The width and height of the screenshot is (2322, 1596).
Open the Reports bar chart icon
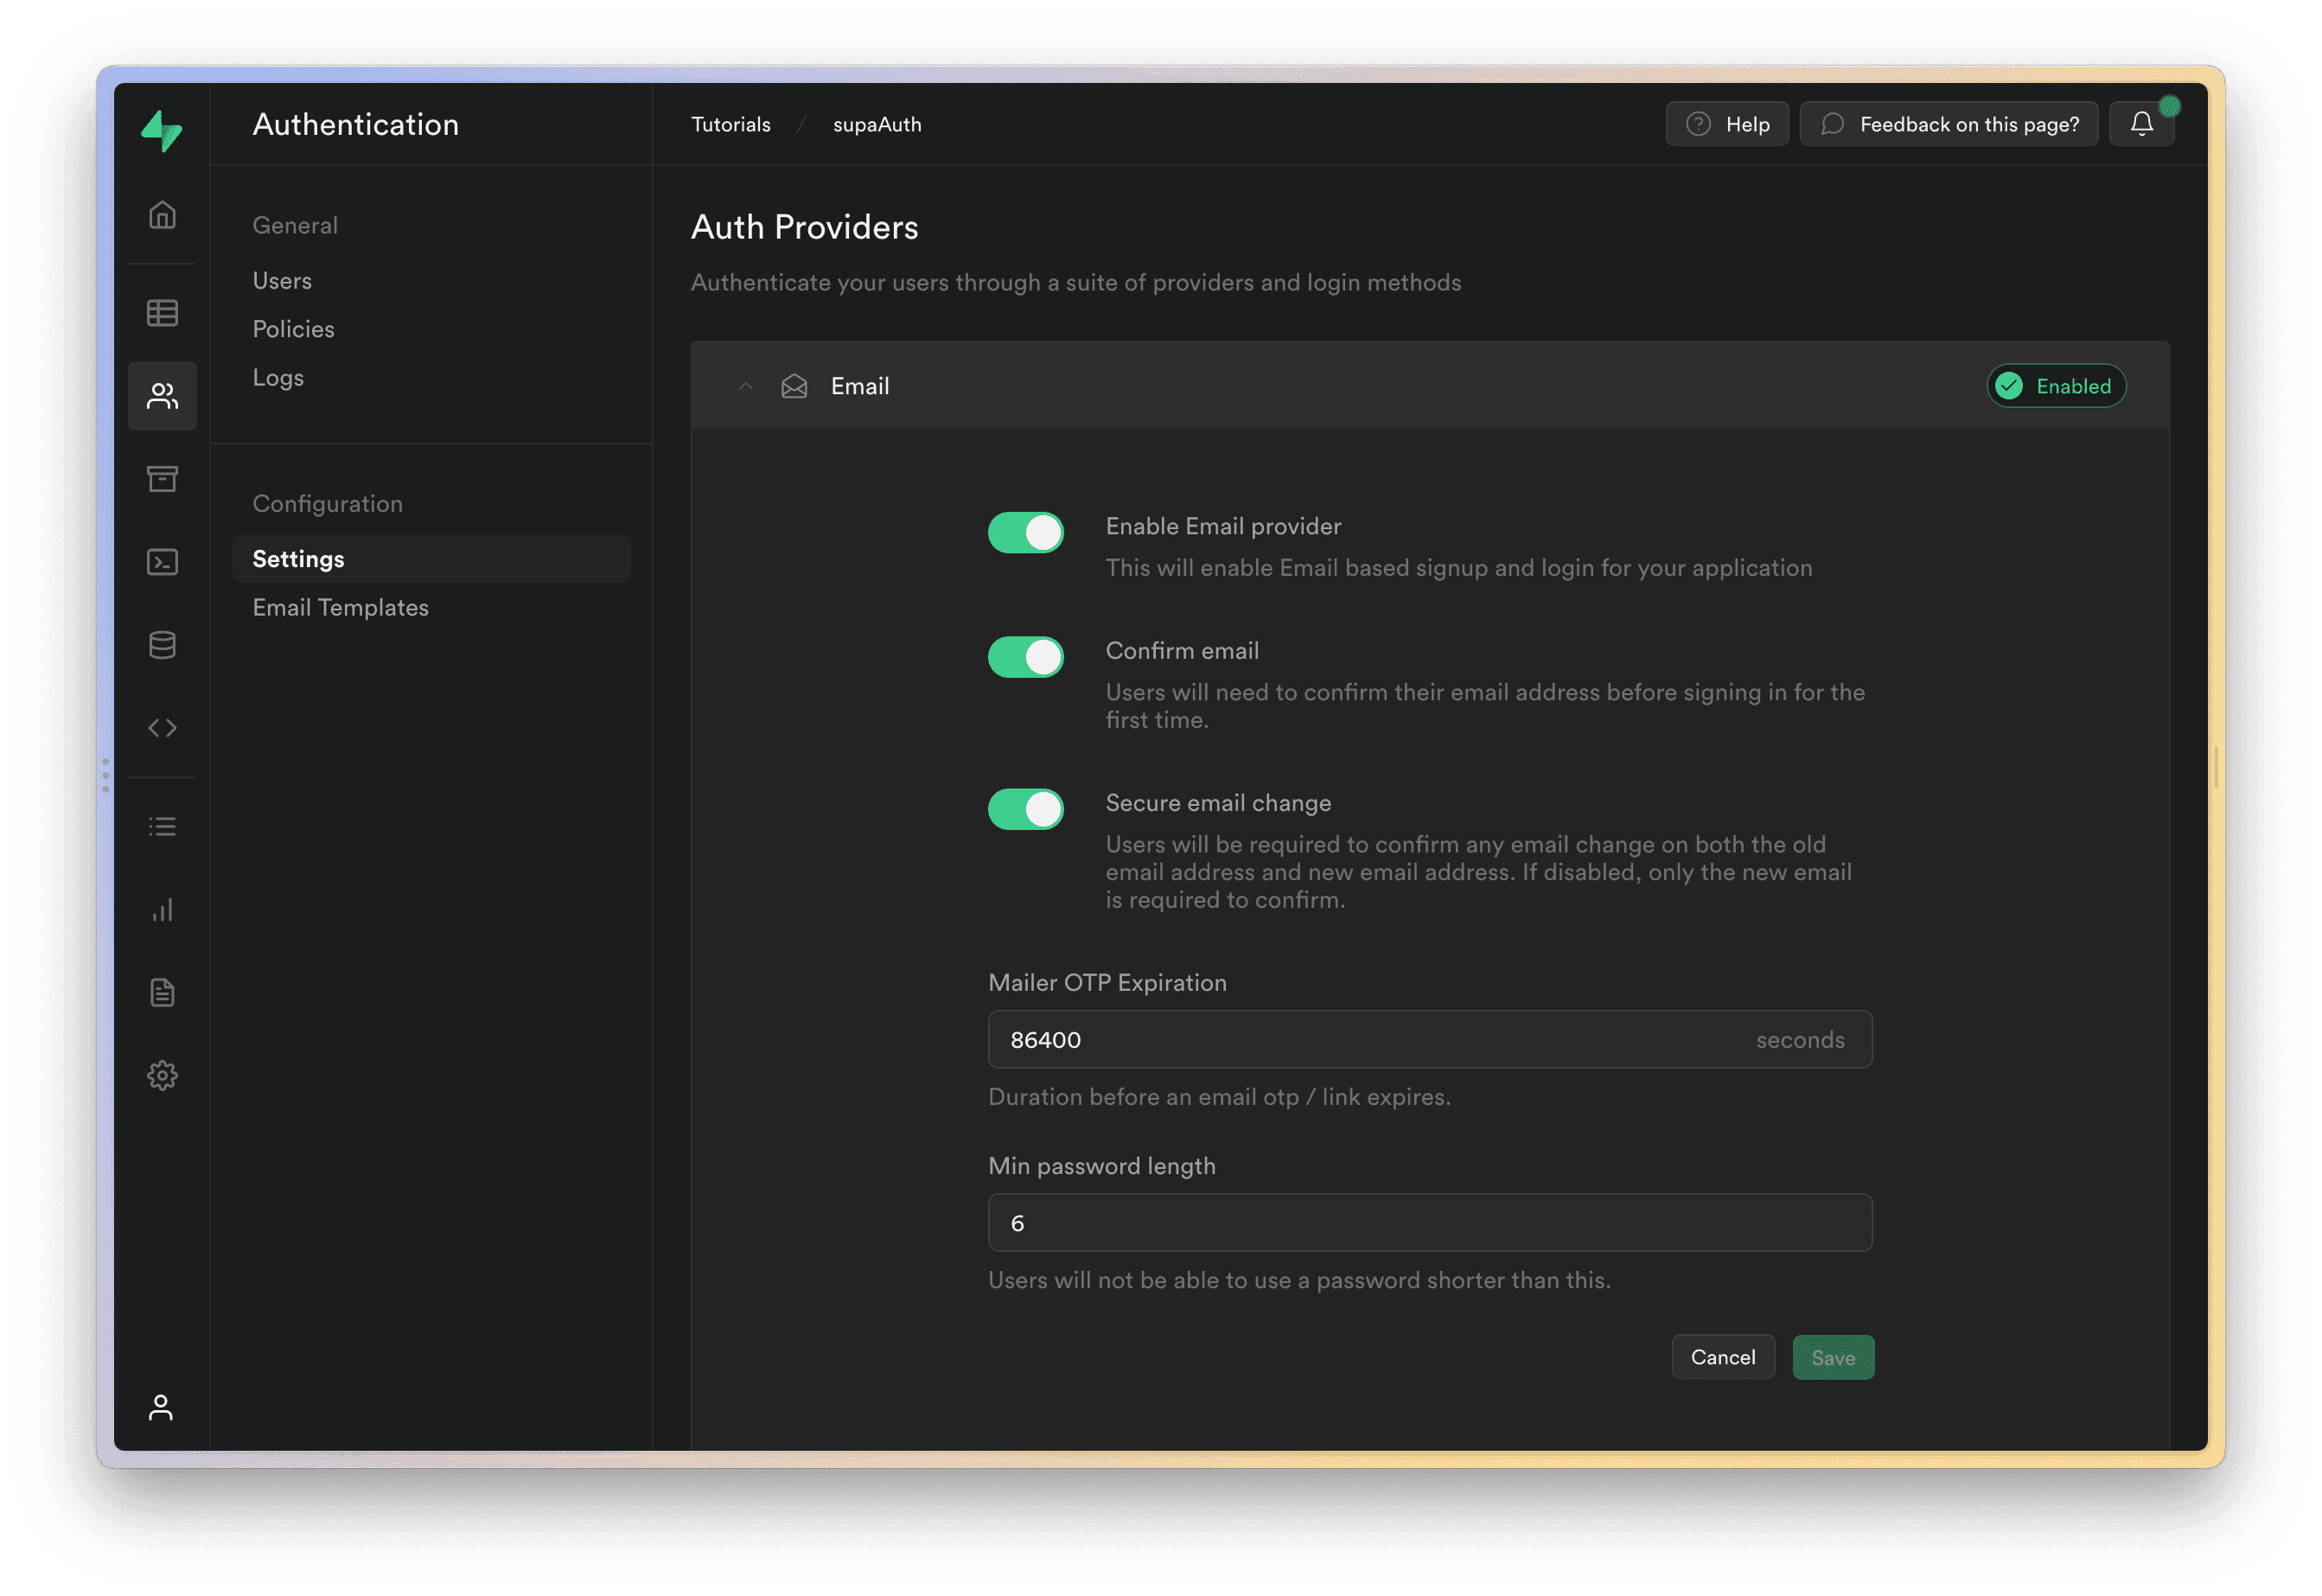click(162, 909)
